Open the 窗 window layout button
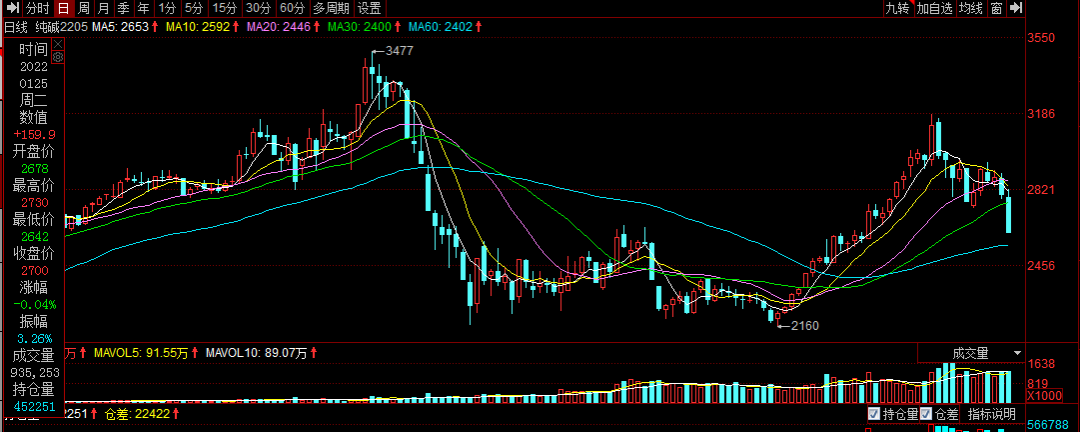The image size is (1080, 432). click(x=997, y=8)
